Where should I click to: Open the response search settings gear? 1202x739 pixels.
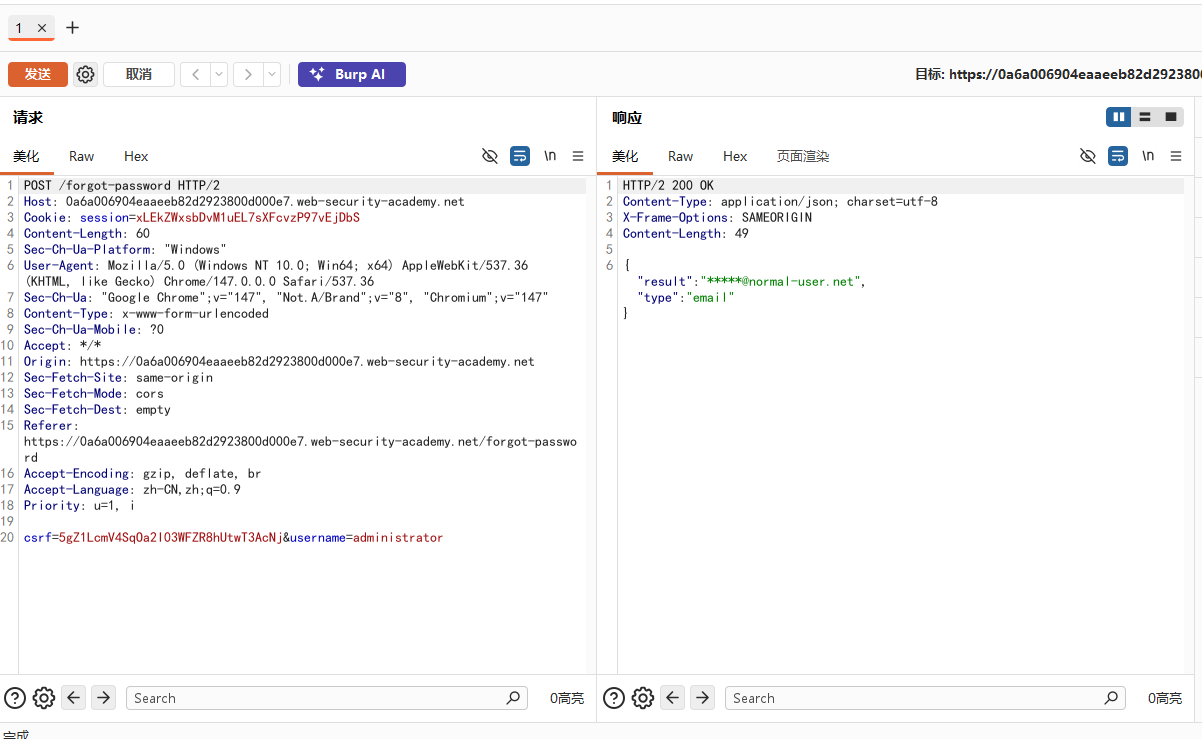pyautogui.click(x=643, y=698)
